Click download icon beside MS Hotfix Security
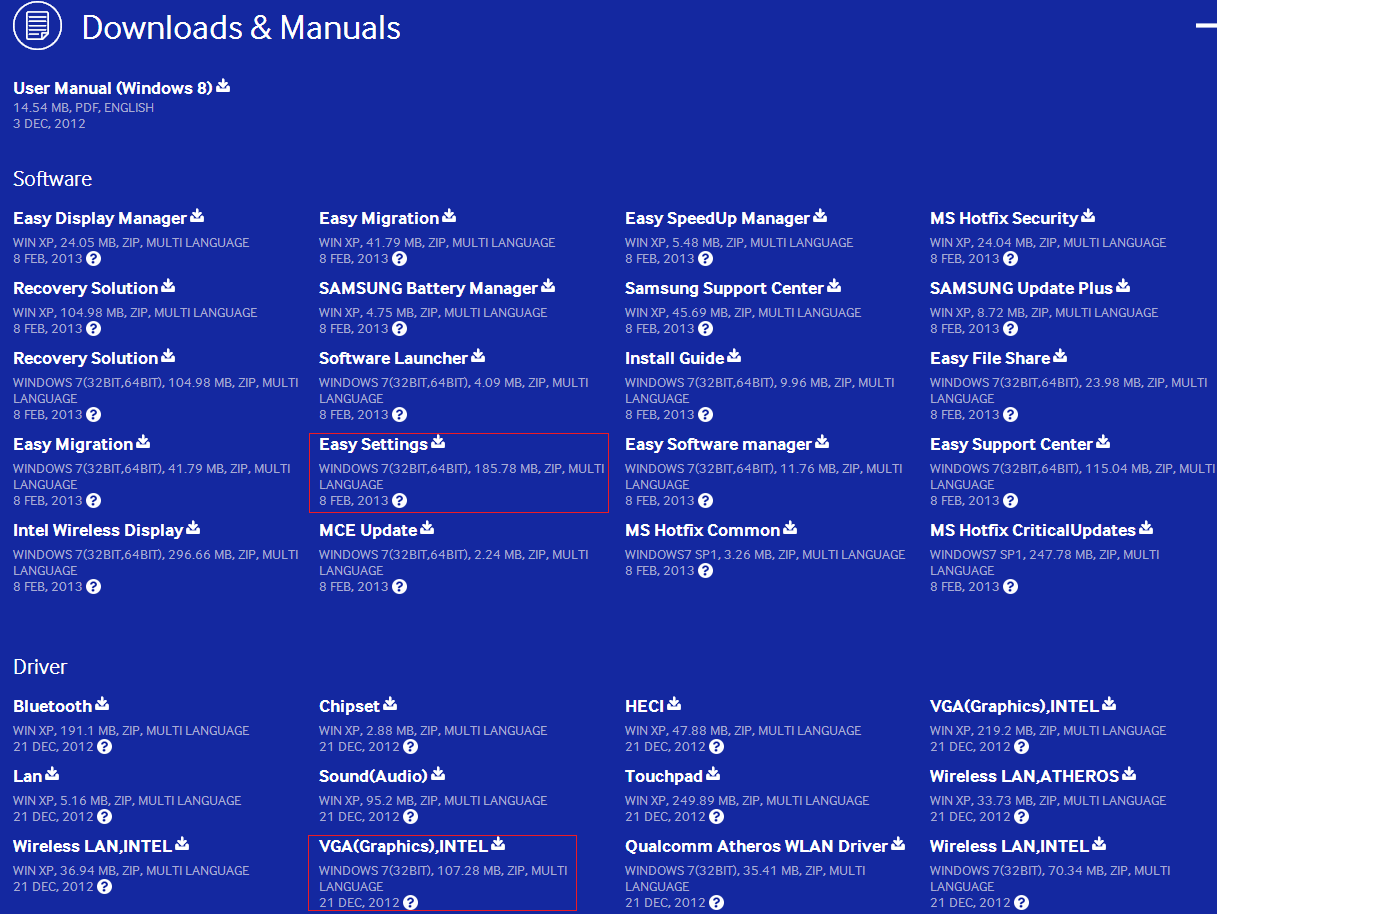 point(1088,216)
